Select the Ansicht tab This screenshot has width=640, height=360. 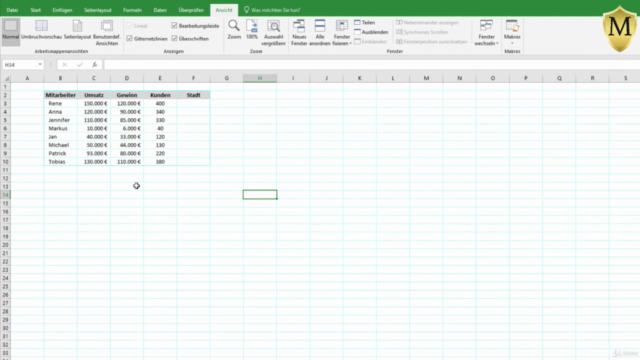click(x=224, y=10)
